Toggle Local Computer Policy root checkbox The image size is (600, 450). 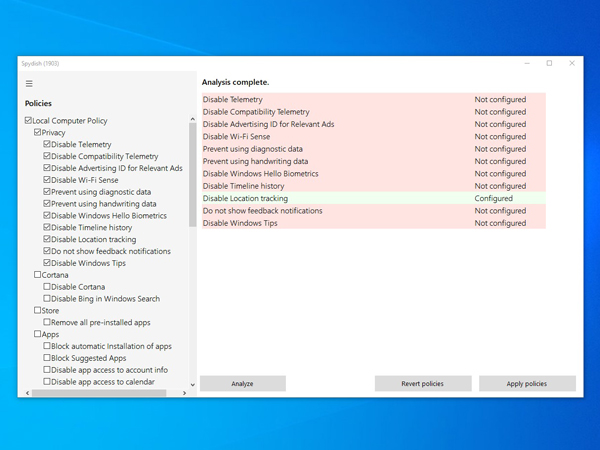[29, 121]
